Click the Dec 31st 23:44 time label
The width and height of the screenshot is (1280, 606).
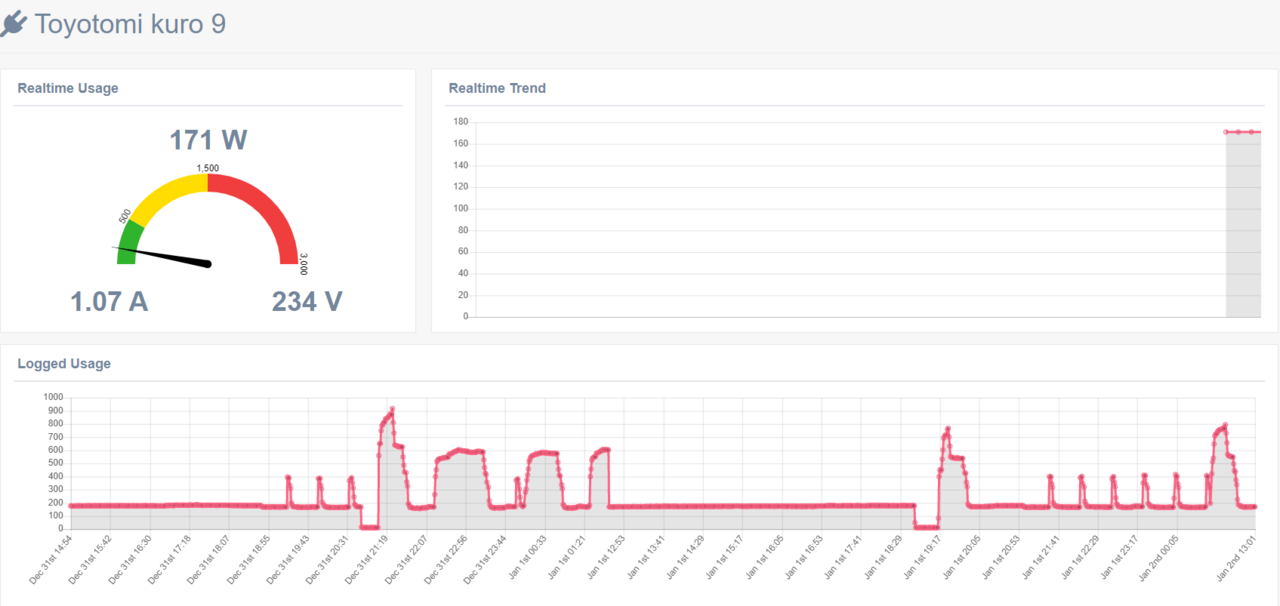[484, 558]
